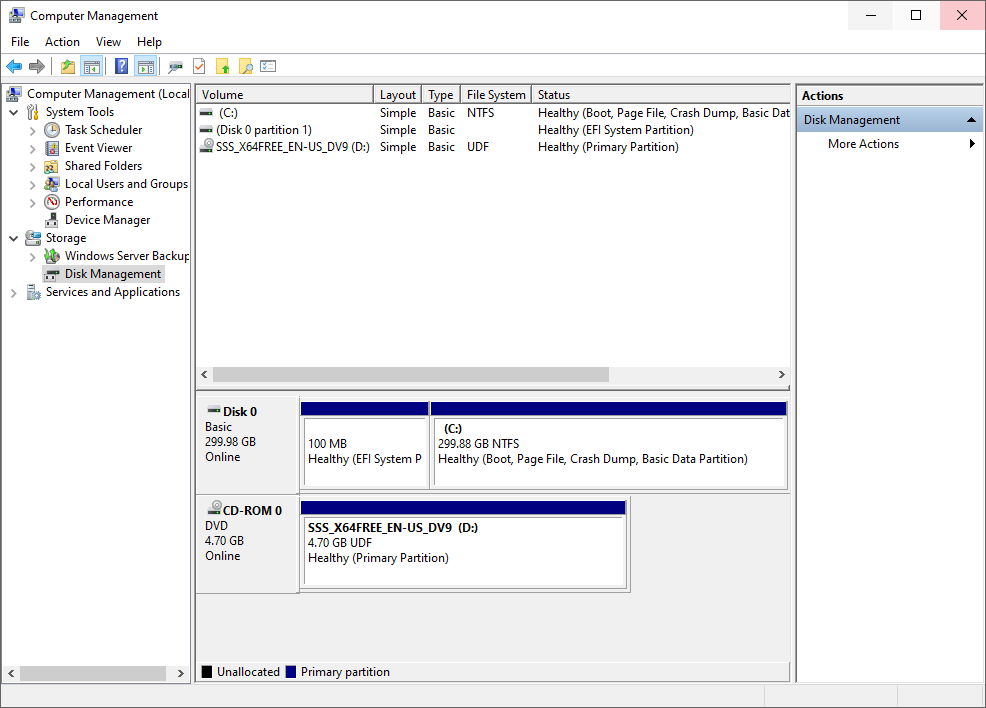This screenshot has height=708, width=986.
Task: Select Performance in the System Tools tree
Action: click(98, 202)
